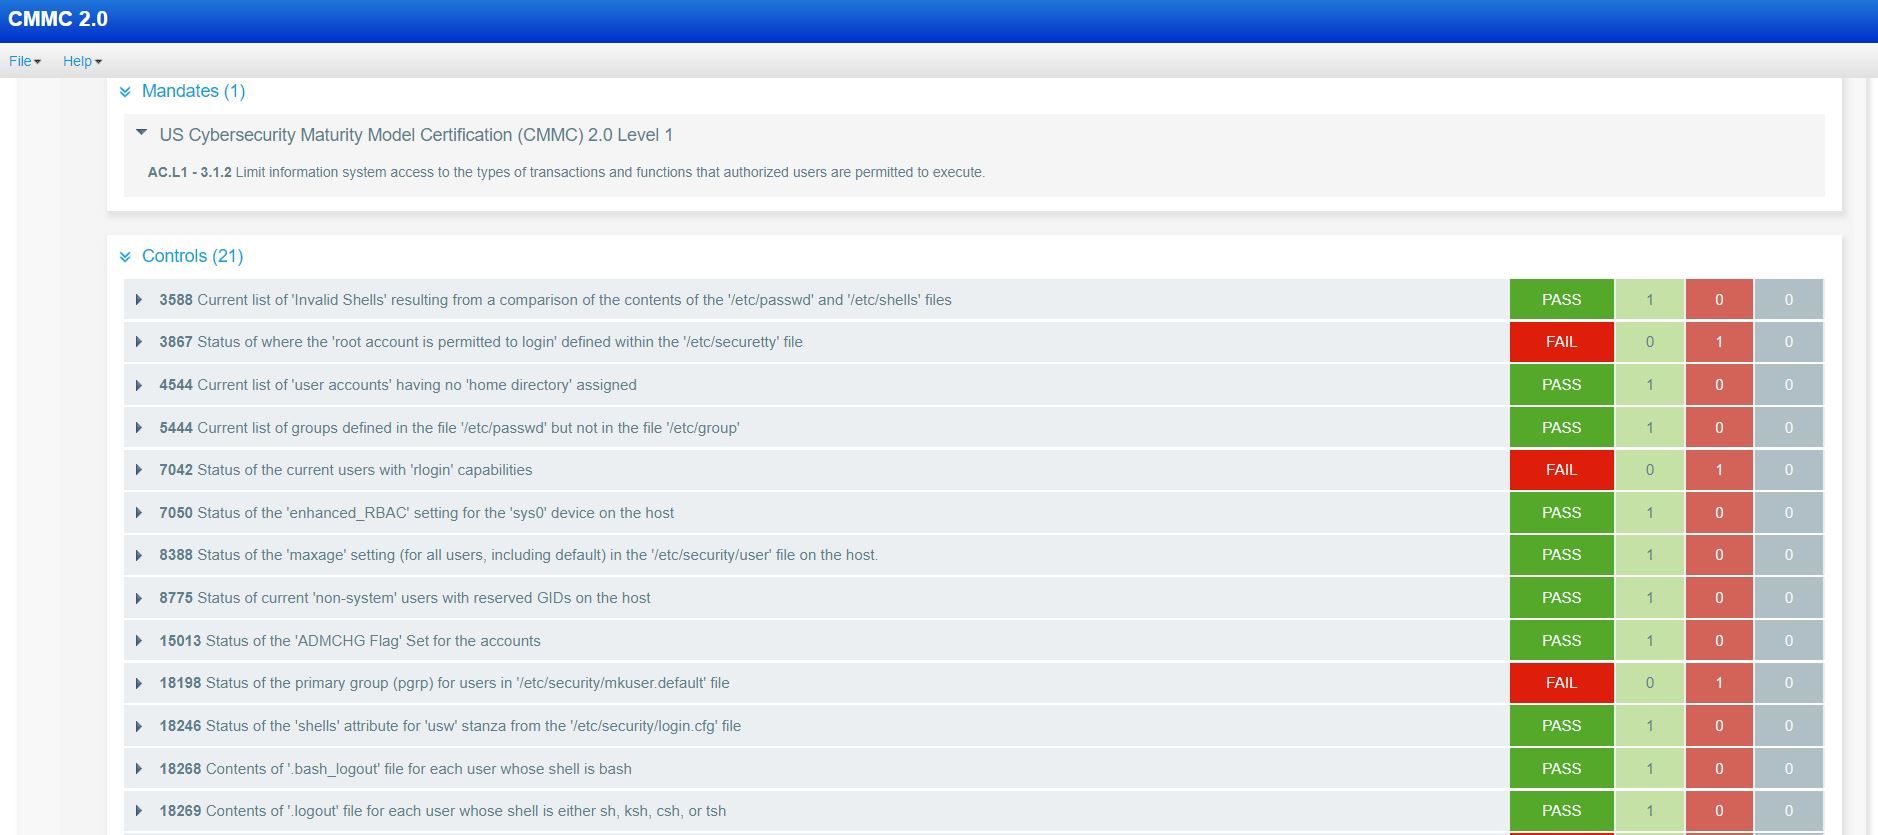Click gray count cell for control 18269
The width and height of the screenshot is (1878, 835).
(x=1788, y=811)
